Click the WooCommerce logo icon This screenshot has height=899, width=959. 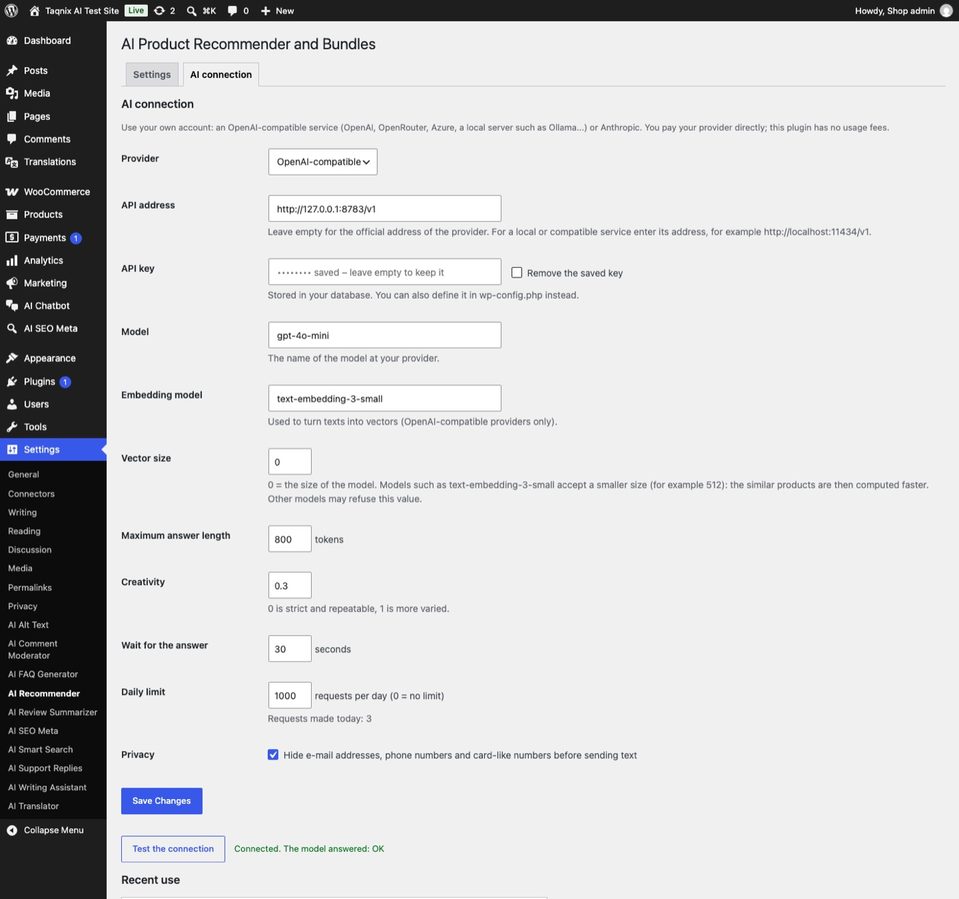click(12, 191)
